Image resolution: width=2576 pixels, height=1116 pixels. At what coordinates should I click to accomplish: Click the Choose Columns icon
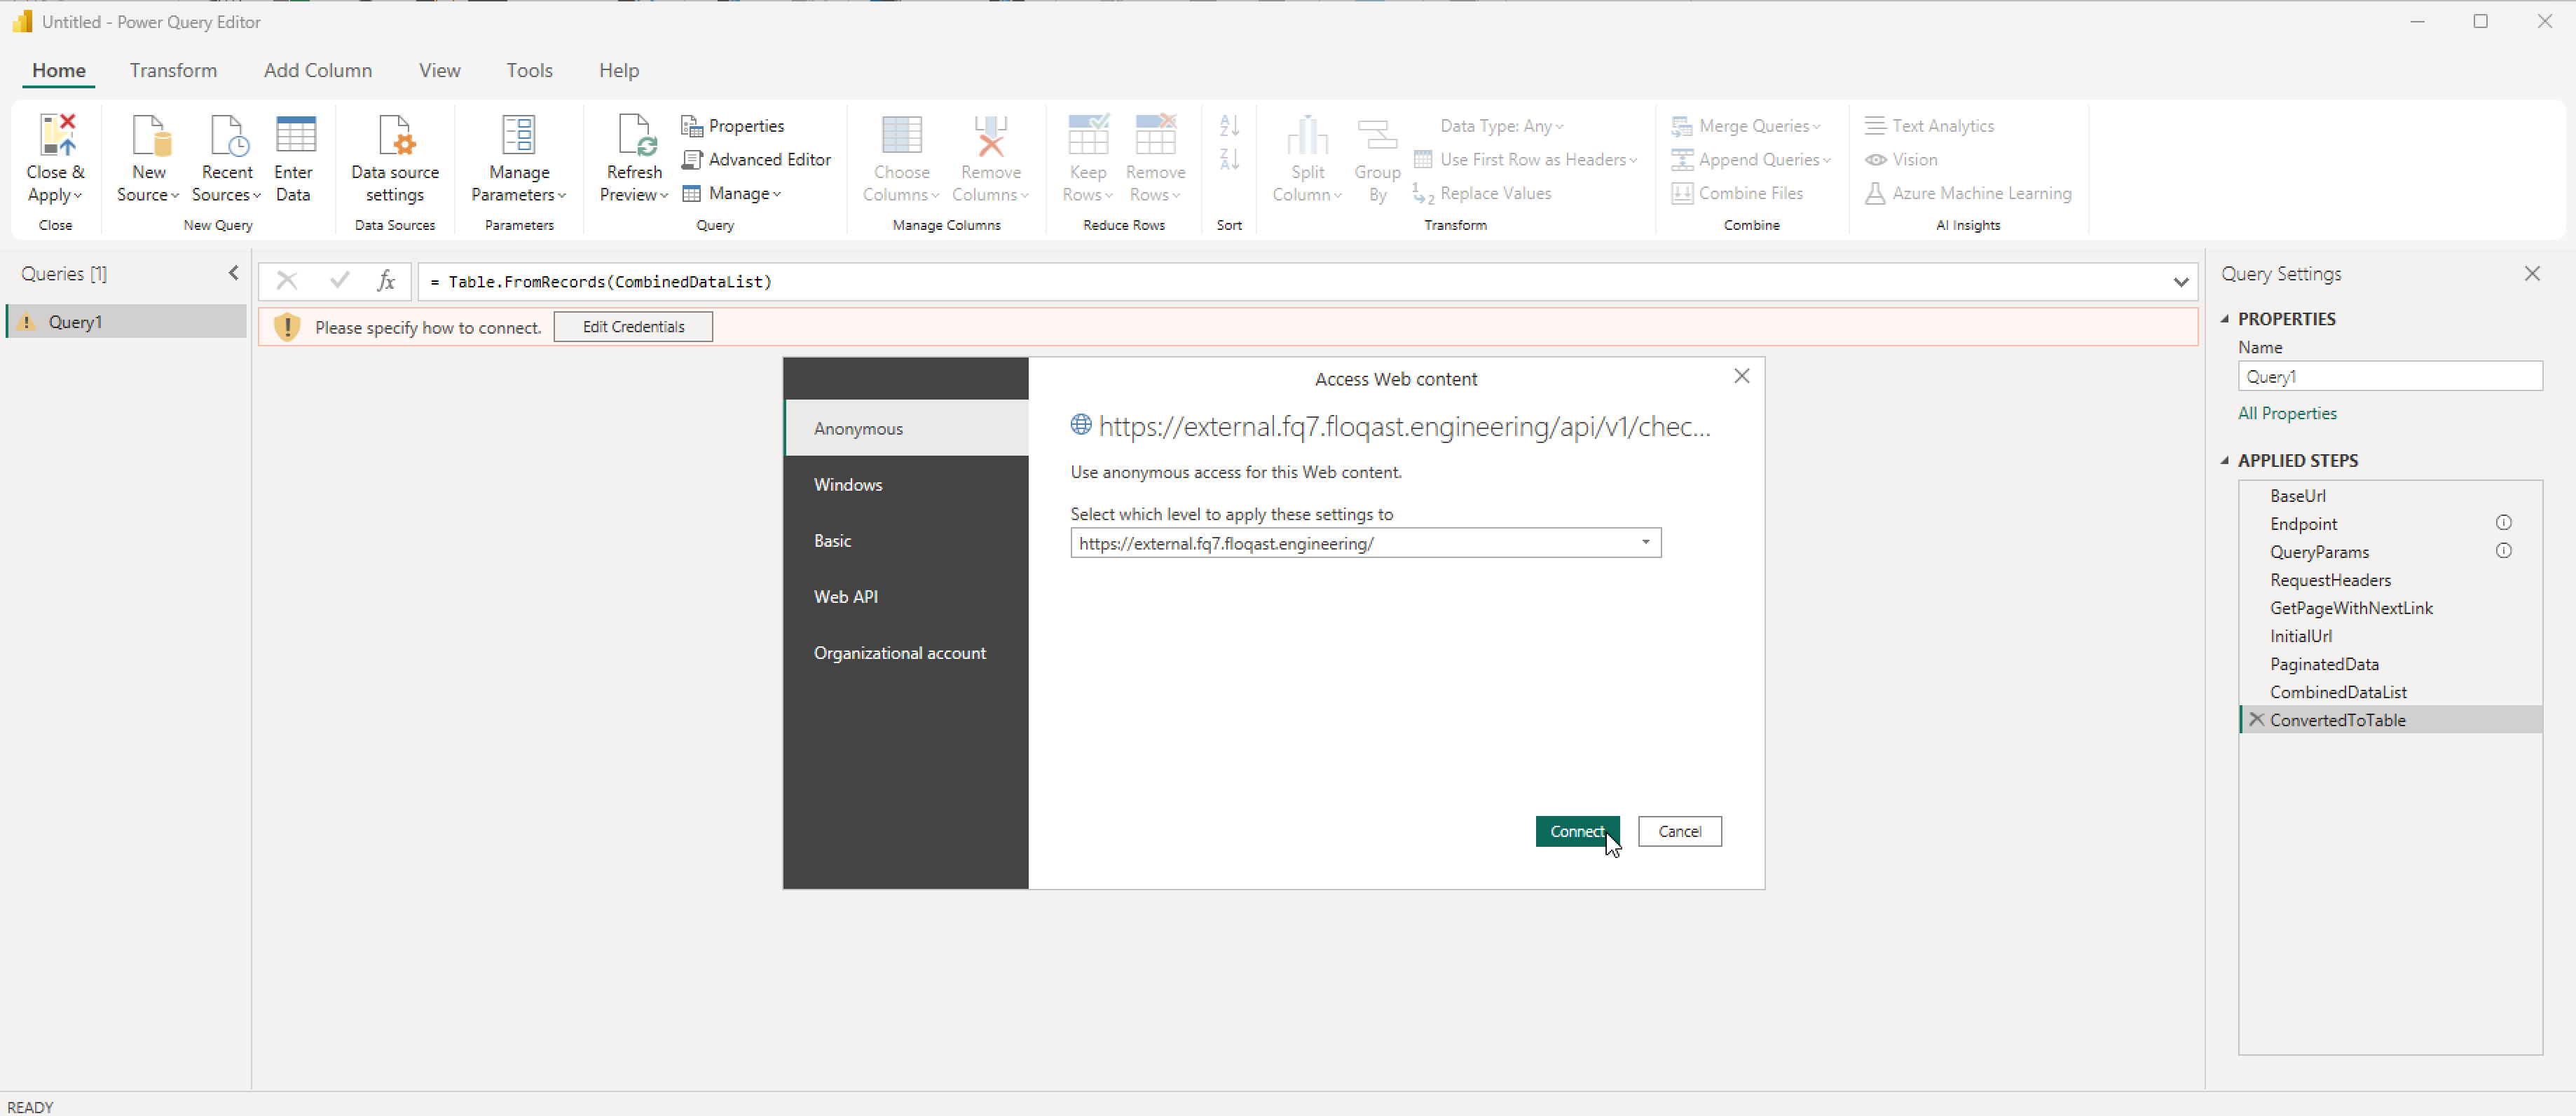click(x=901, y=135)
